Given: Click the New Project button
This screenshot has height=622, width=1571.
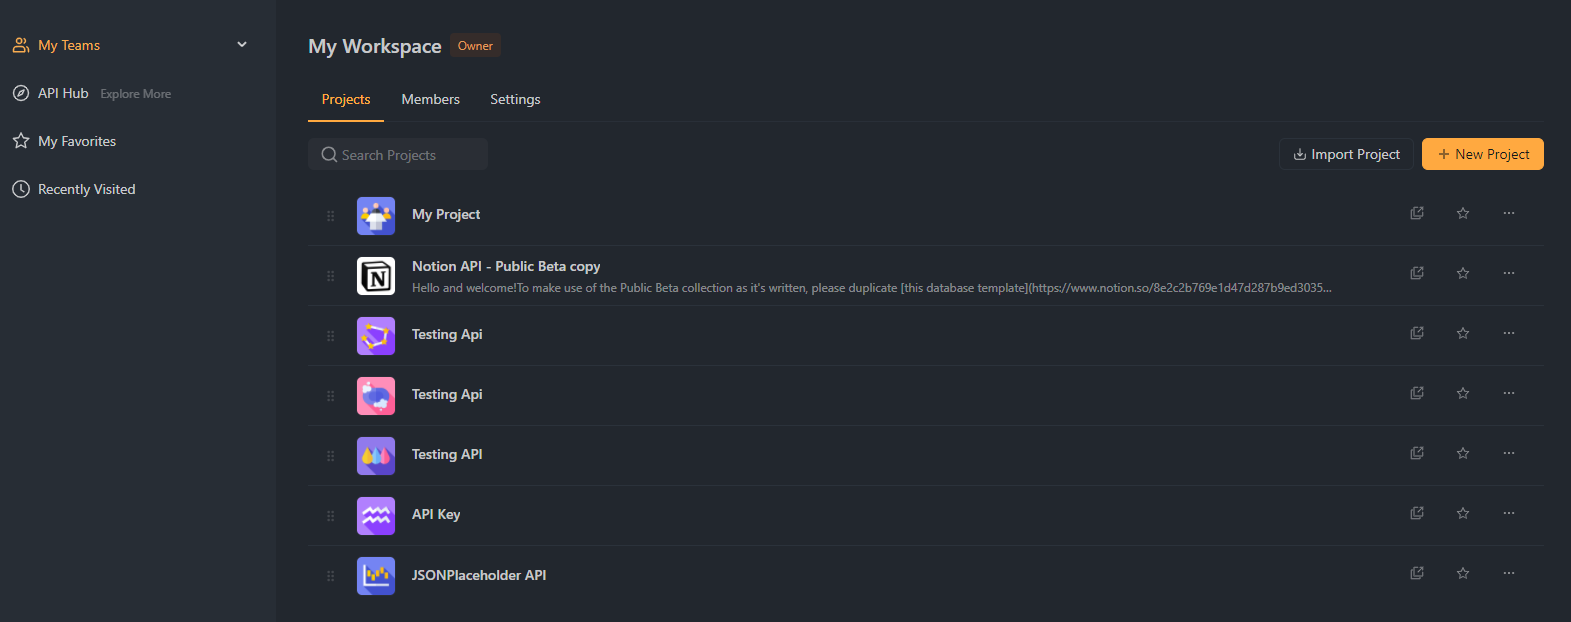Looking at the screenshot, I should (x=1483, y=154).
